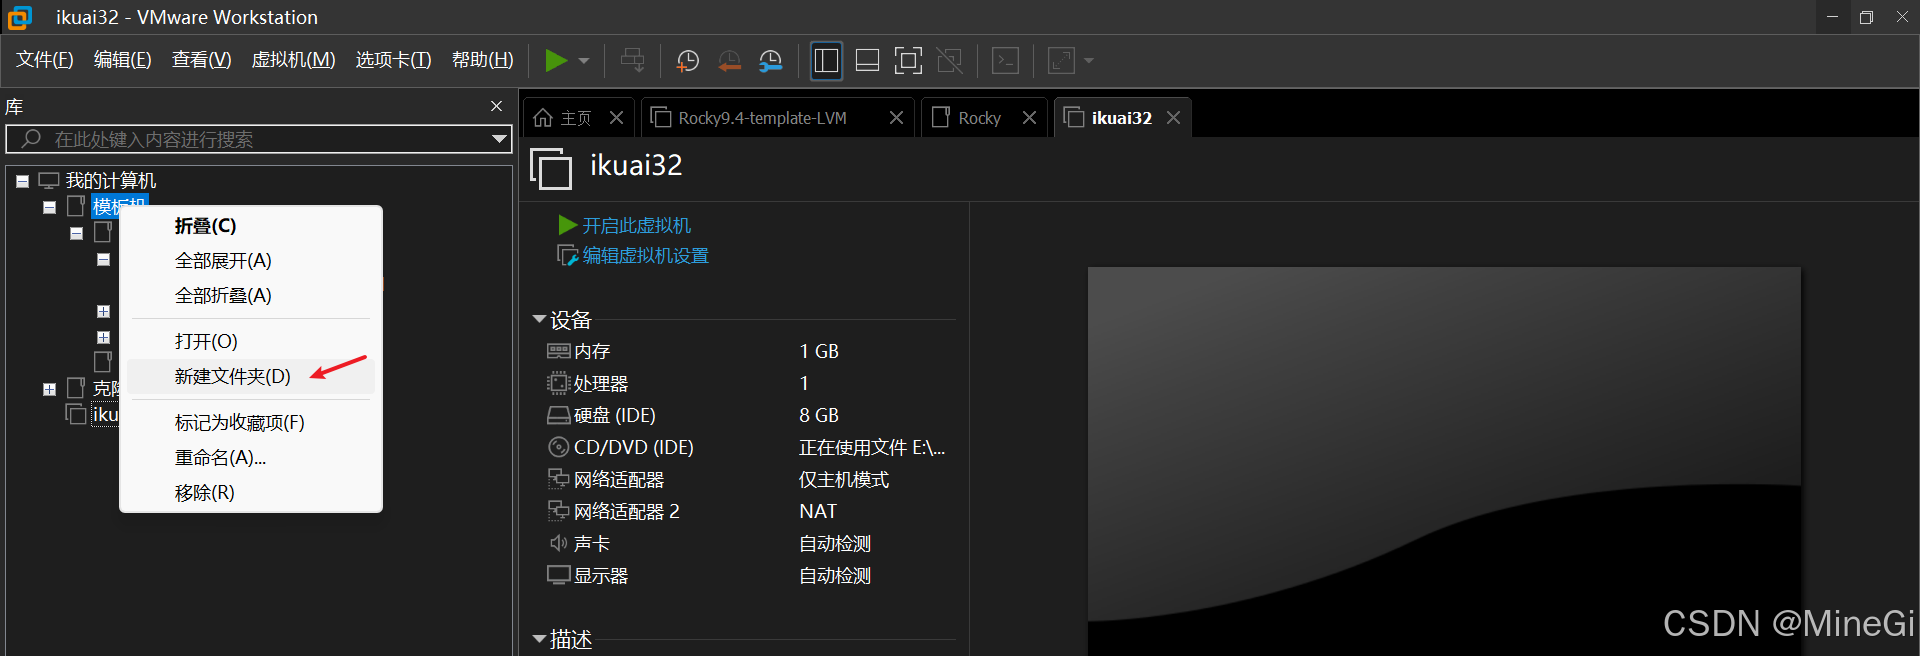
Task: Open the 选项卡(T) menu
Action: (x=394, y=60)
